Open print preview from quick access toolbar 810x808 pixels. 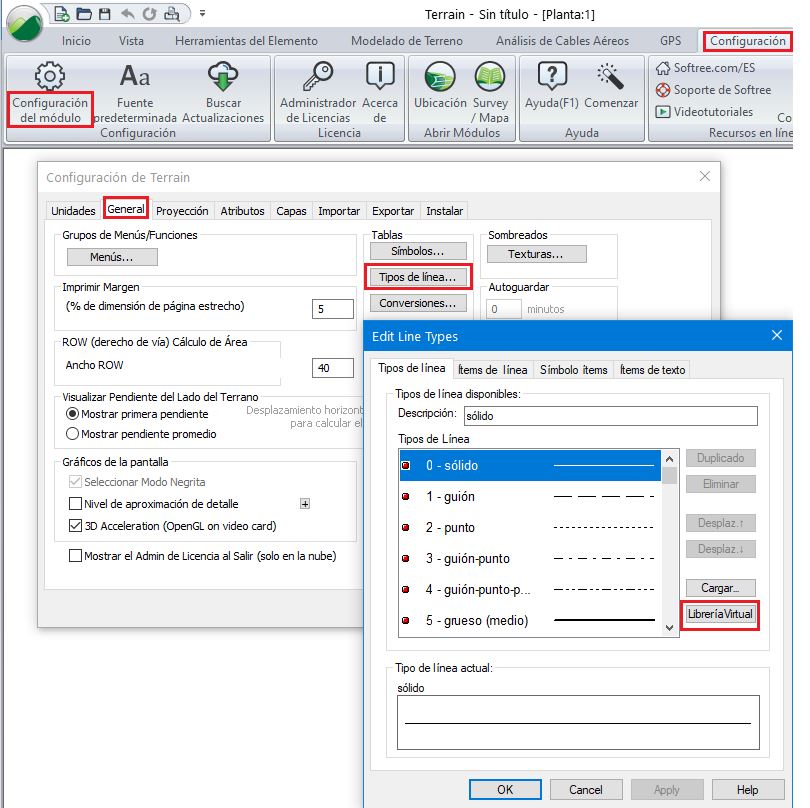coord(172,14)
